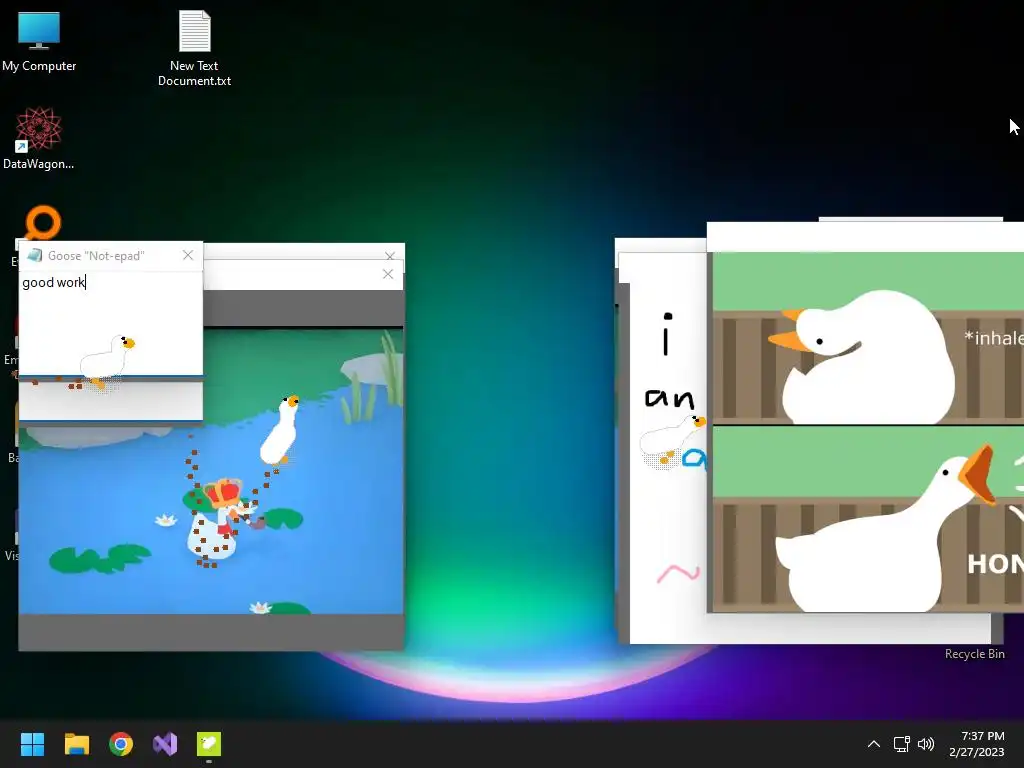The height and width of the screenshot is (768, 1024).
Task: Open Visual Studio from the taskbar
Action: pyautogui.click(x=165, y=744)
